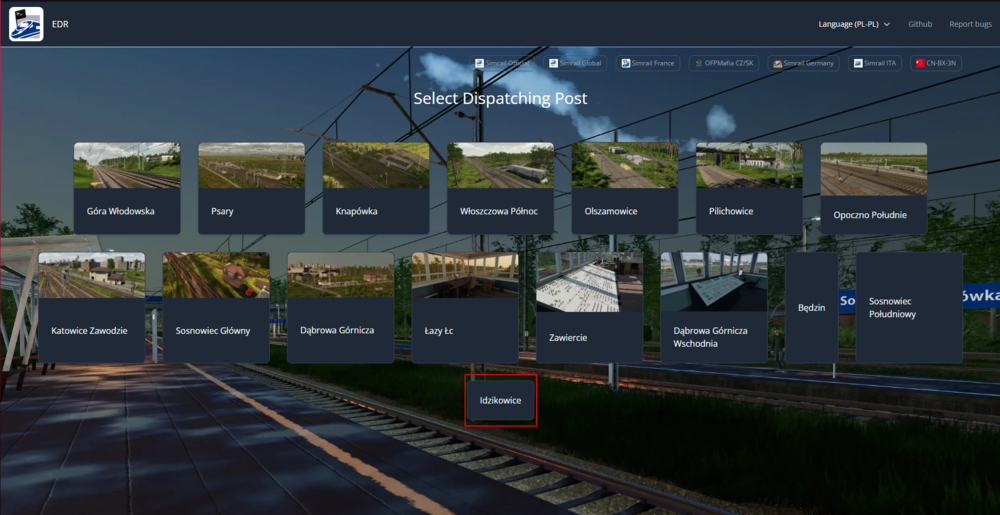Click the EDR logo icon
Image resolution: width=1000 pixels, height=515 pixels.
pos(26,23)
